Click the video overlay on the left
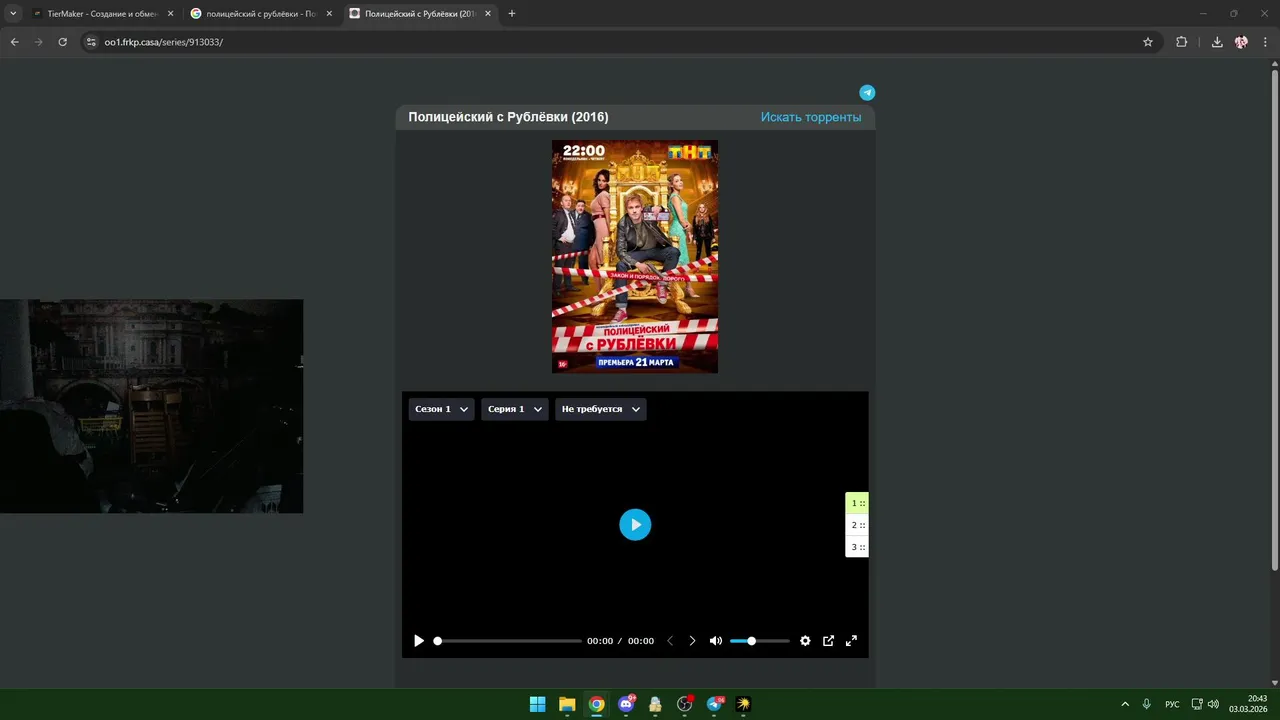The image size is (1280, 720). click(x=151, y=406)
